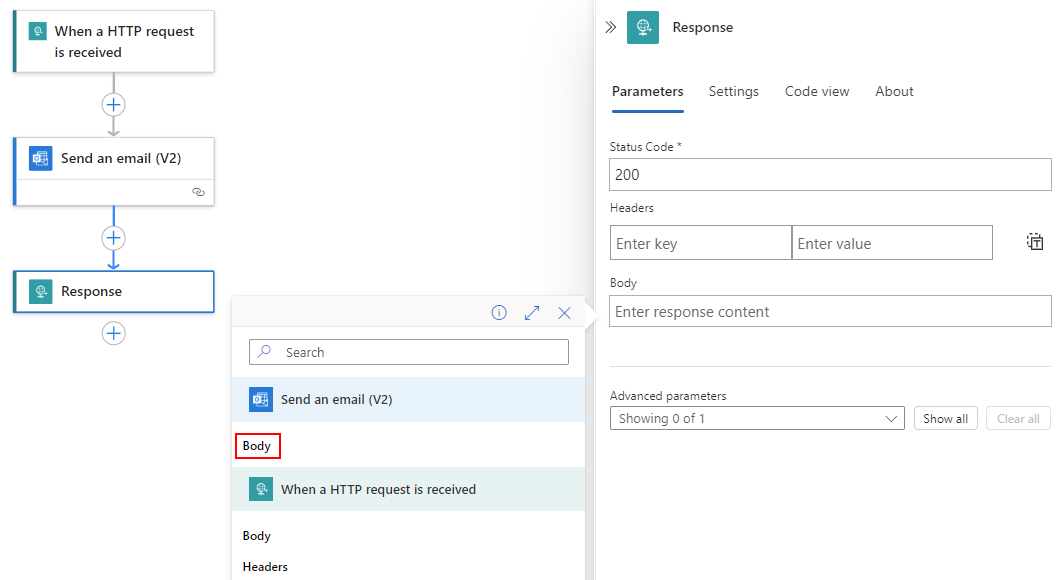Click the info icon in dynamic content popup
Image resolution: width=1060 pixels, height=580 pixels.
499,312
